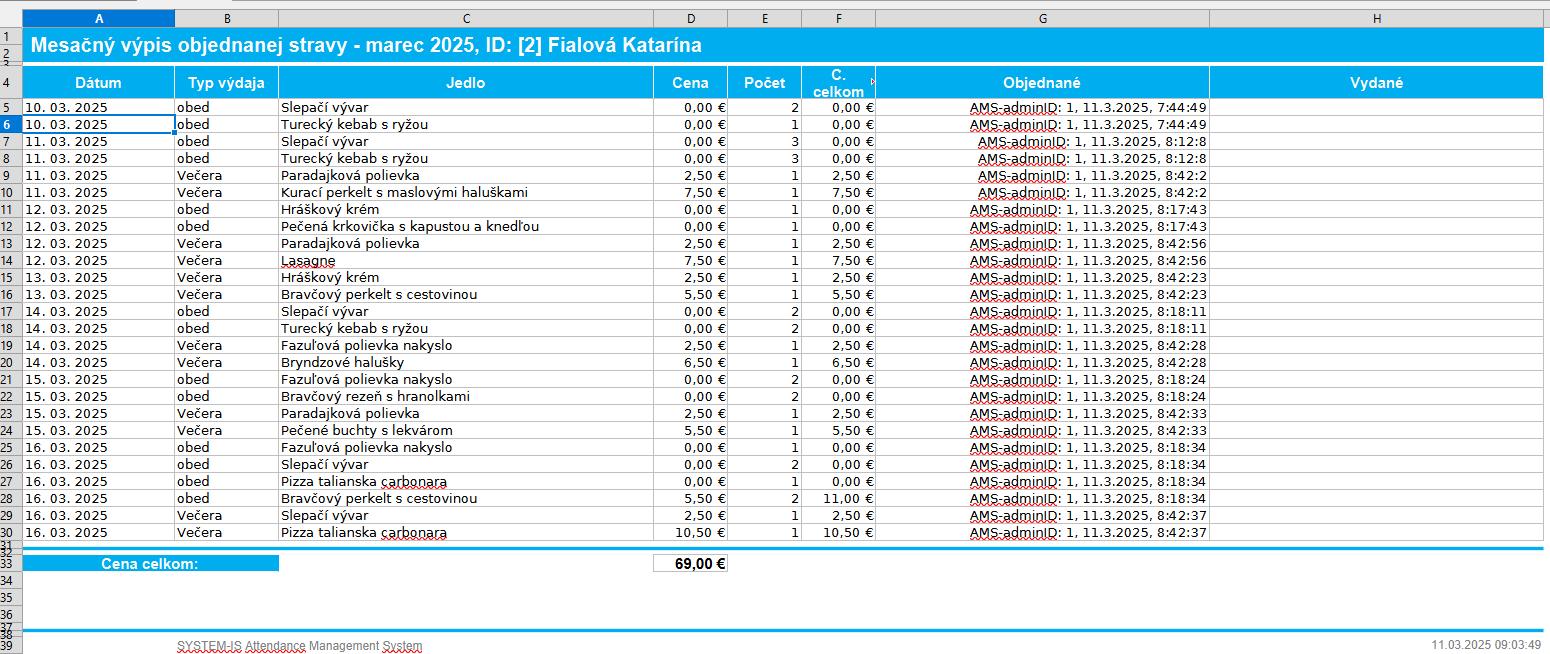The width and height of the screenshot is (1550, 654).
Task: Select column H header
Action: 1376,19
